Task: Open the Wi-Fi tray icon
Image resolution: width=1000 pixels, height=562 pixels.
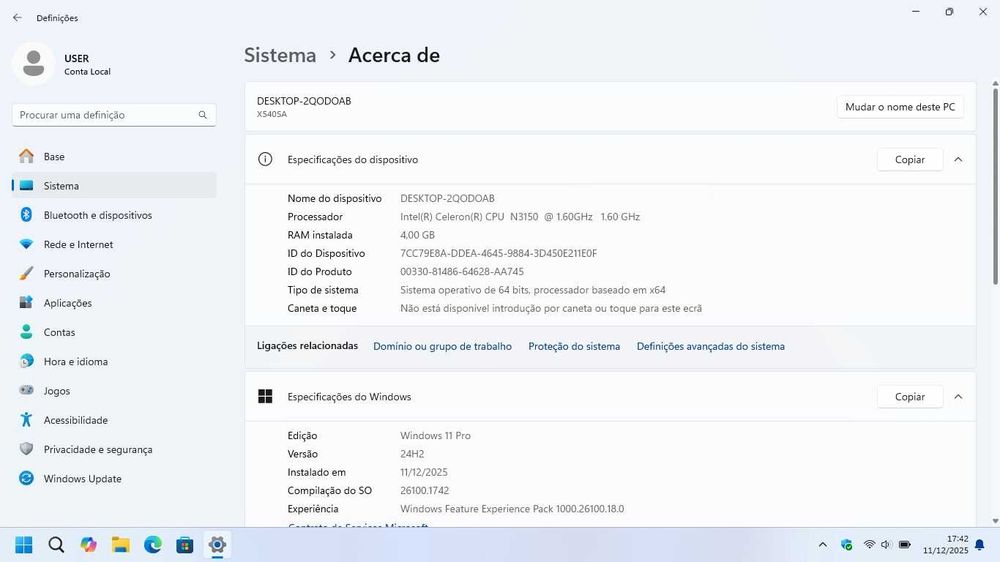Action: pyautogui.click(x=869, y=544)
